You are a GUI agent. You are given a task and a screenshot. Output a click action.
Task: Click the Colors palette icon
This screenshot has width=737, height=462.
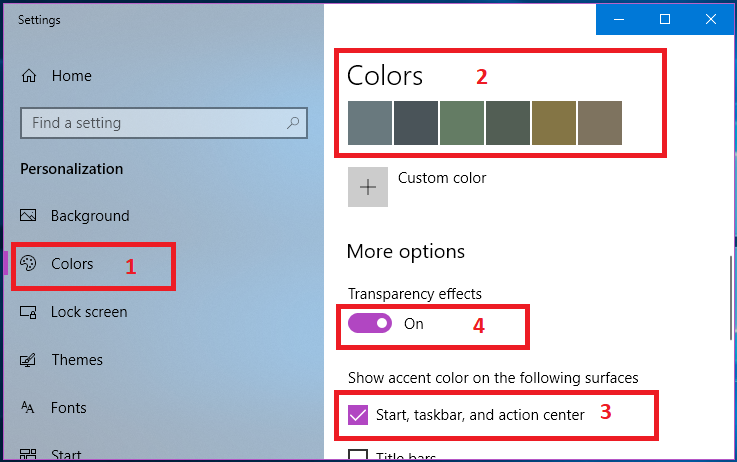[x=29, y=264]
